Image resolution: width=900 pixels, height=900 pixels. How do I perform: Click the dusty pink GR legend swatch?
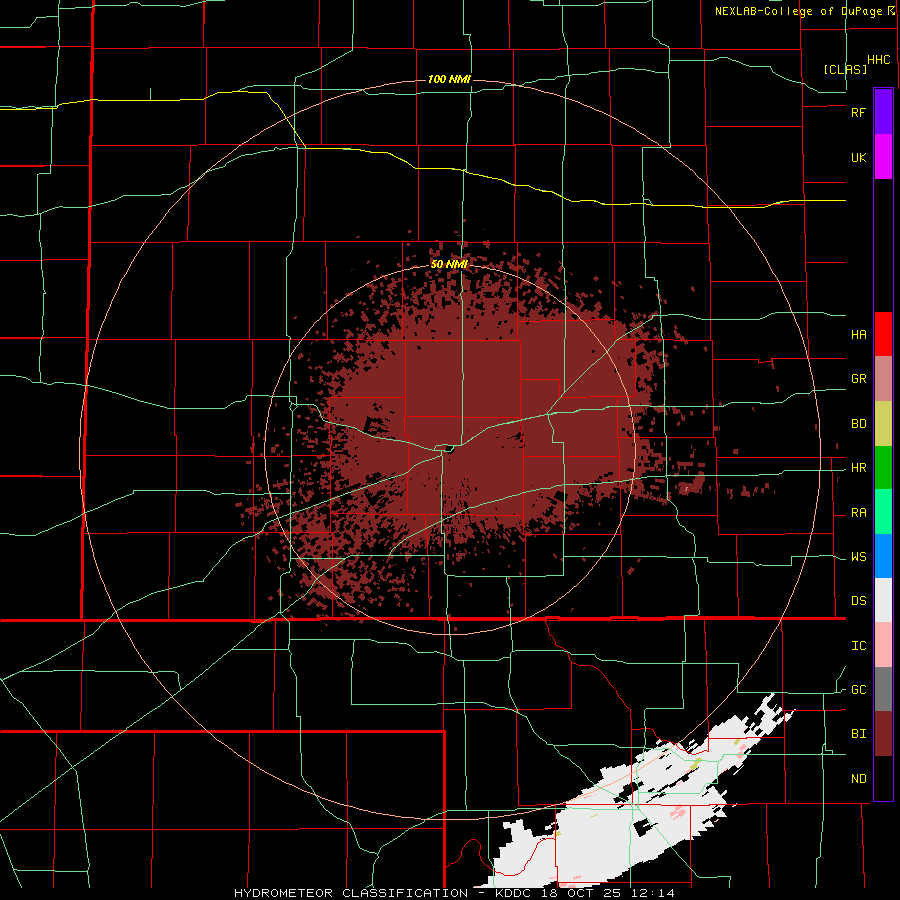click(883, 379)
